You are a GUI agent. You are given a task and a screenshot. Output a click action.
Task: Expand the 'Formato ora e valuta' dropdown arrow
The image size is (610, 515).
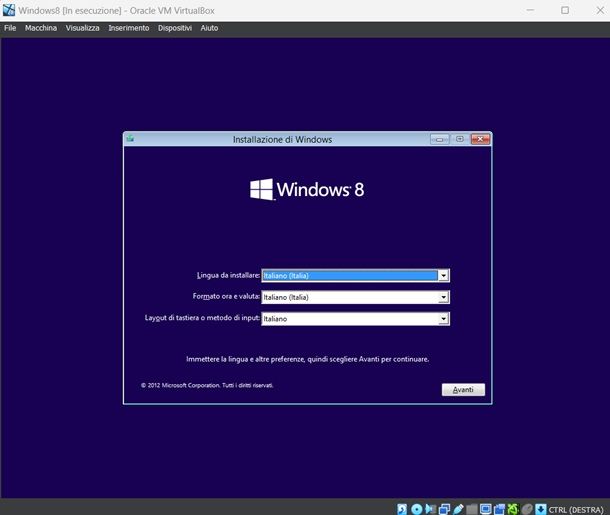(x=443, y=297)
